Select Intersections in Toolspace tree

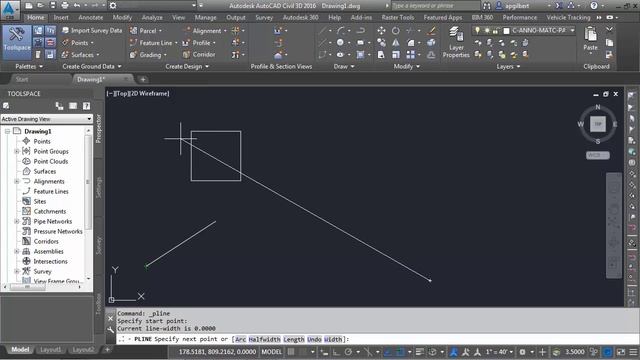coord(50,261)
